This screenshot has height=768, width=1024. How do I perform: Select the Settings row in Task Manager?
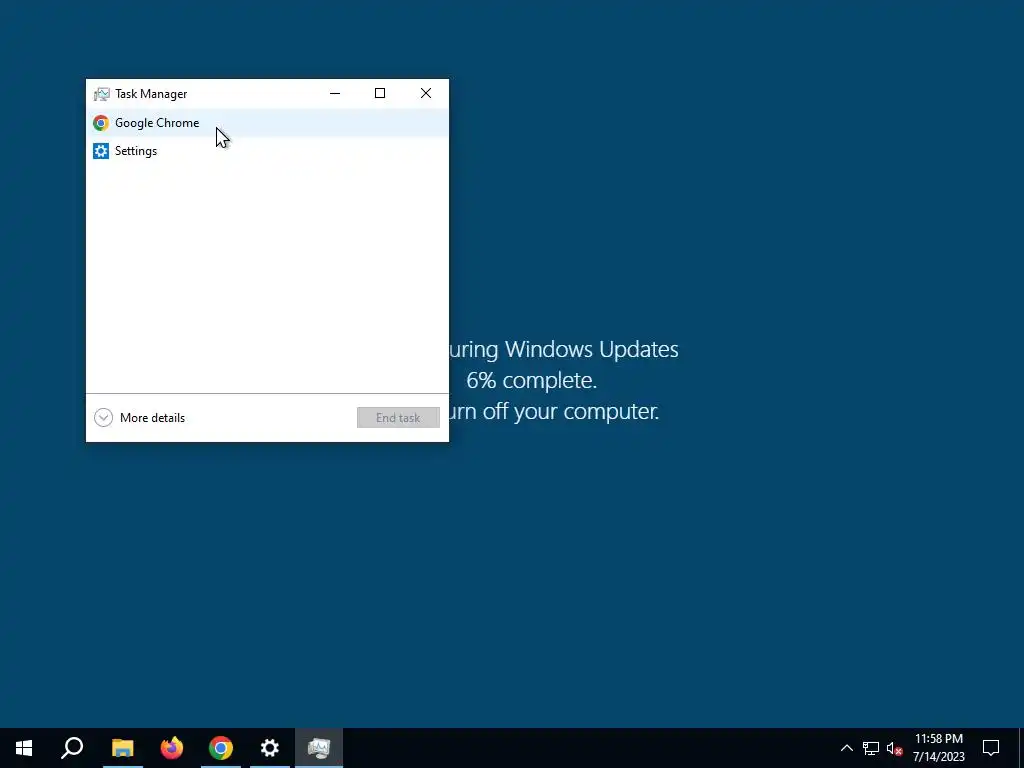tap(267, 151)
